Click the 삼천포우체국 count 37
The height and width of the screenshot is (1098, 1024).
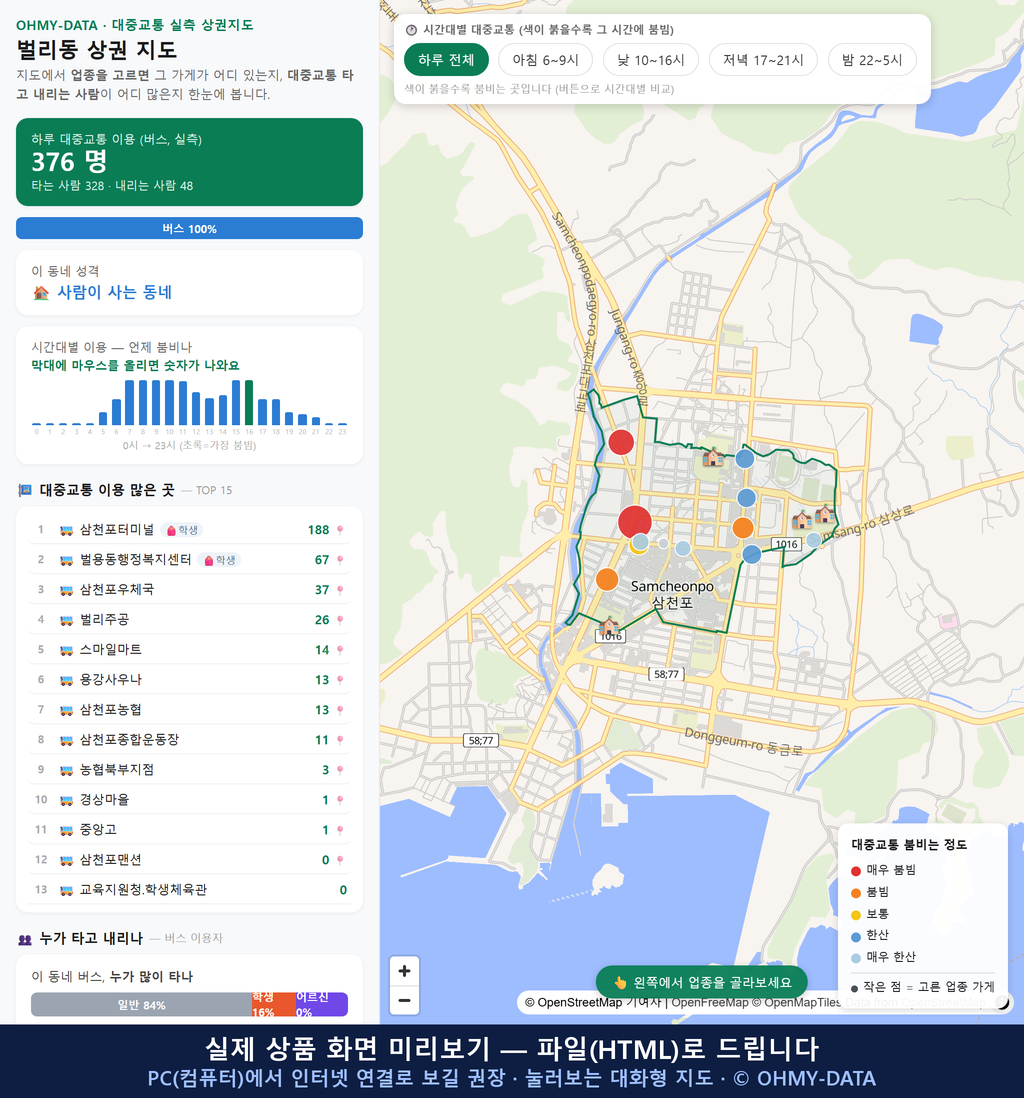pyautogui.click(x=321, y=590)
